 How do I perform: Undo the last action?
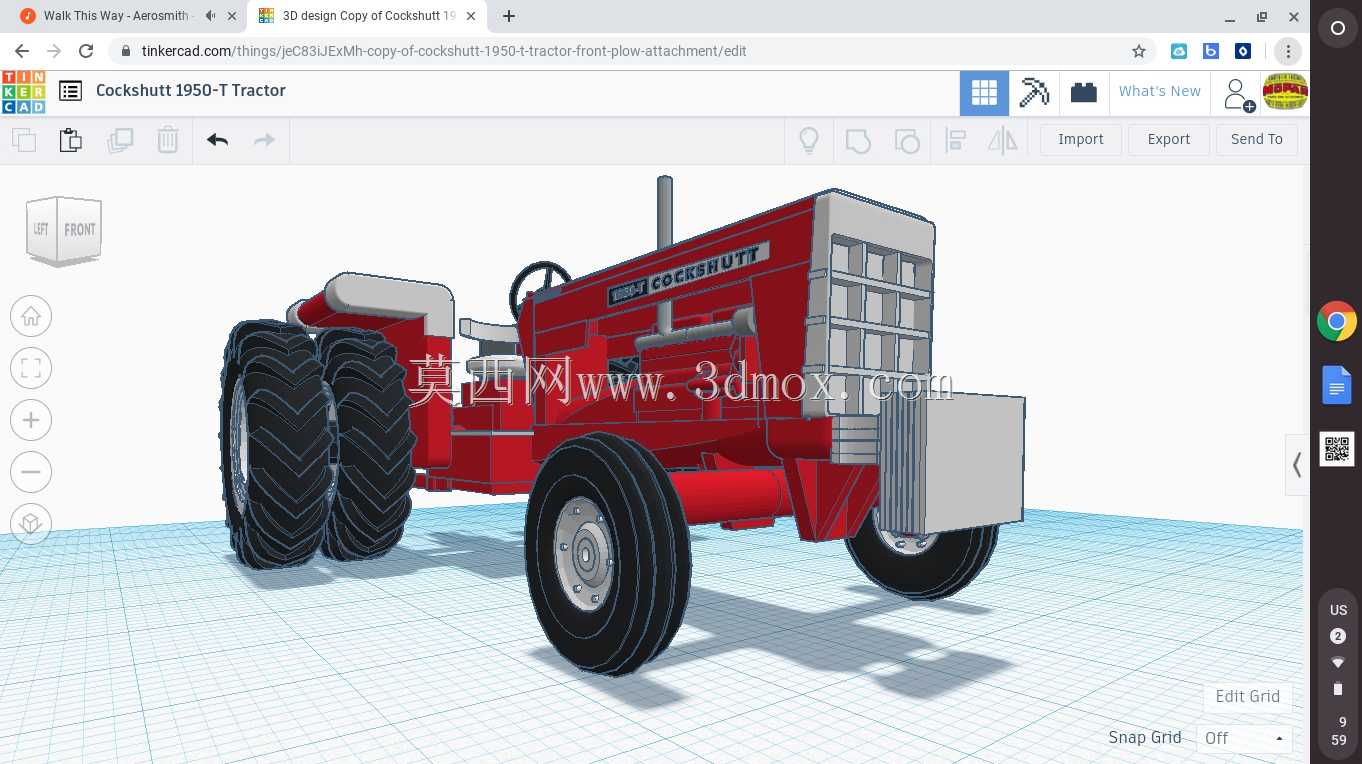[217, 140]
